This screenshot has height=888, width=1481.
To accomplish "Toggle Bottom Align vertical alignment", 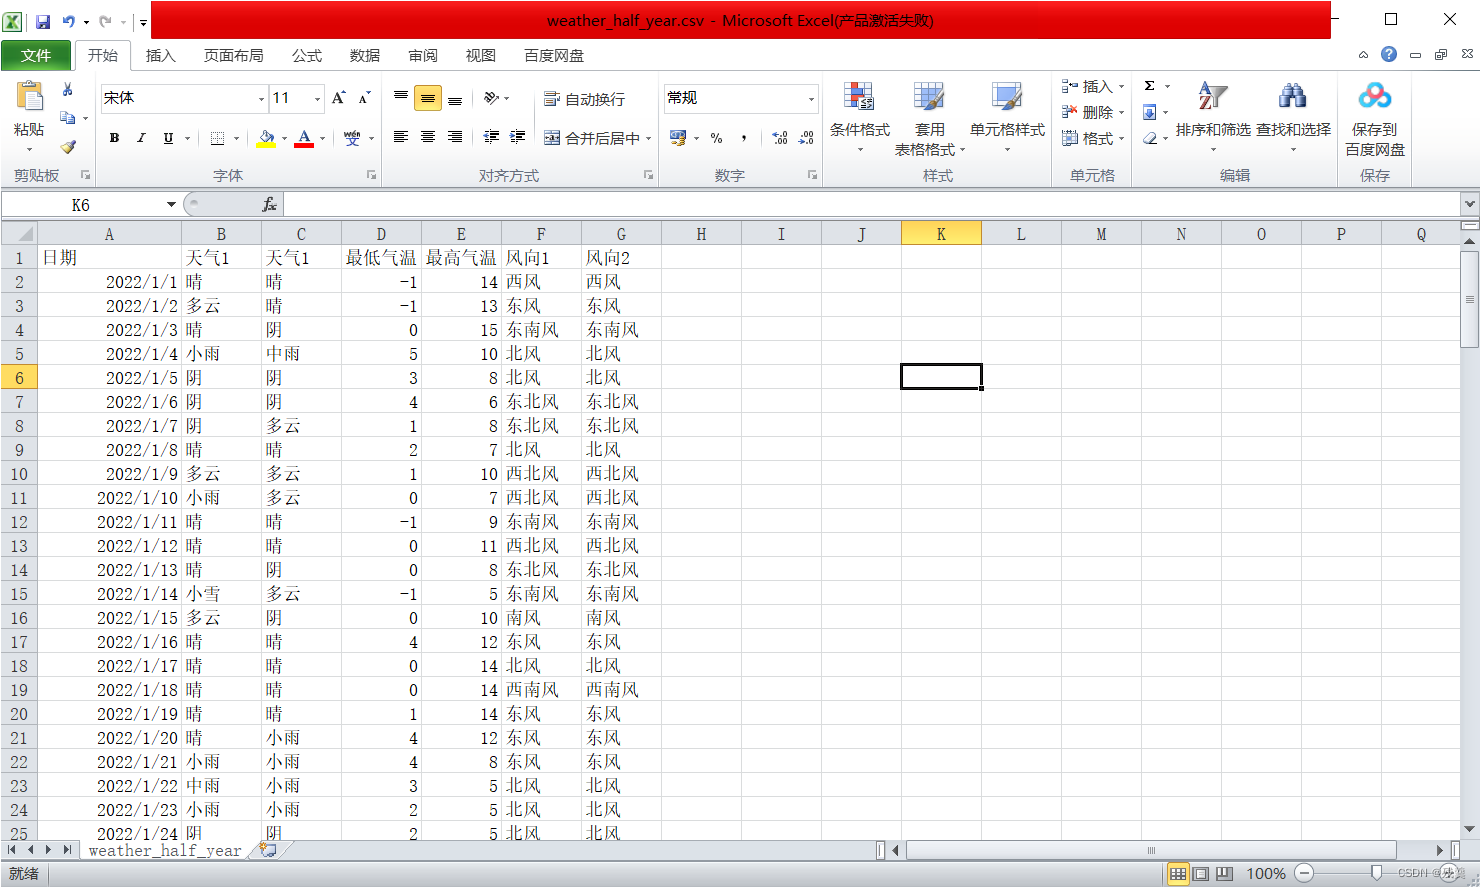I will tap(455, 97).
